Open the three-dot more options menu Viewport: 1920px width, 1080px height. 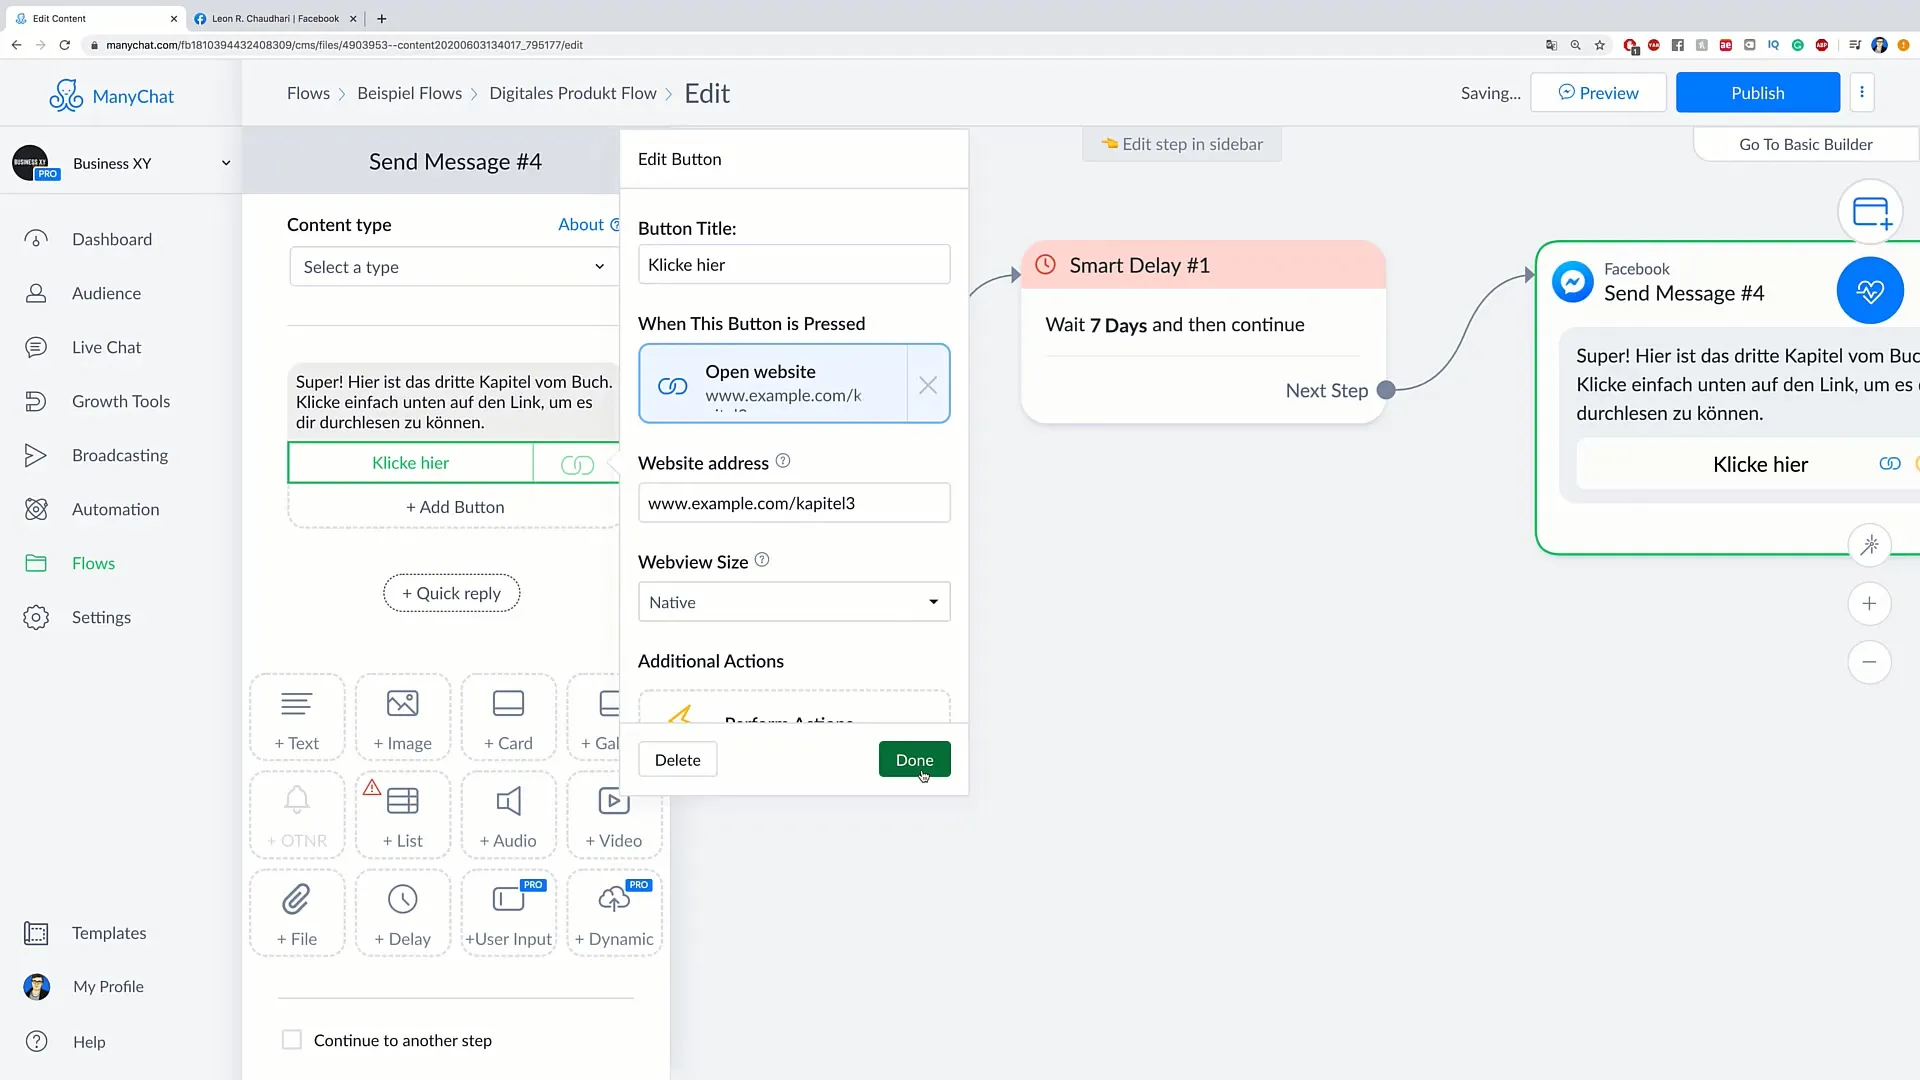point(1861,92)
